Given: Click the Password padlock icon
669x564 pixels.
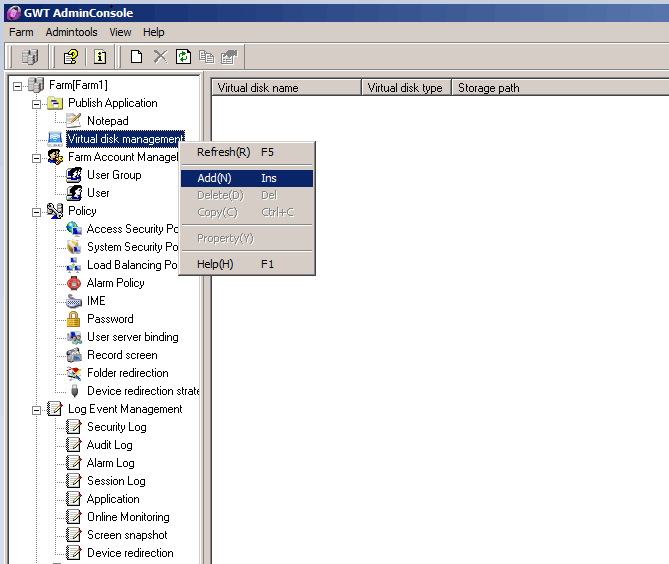Looking at the screenshot, I should [x=73, y=319].
